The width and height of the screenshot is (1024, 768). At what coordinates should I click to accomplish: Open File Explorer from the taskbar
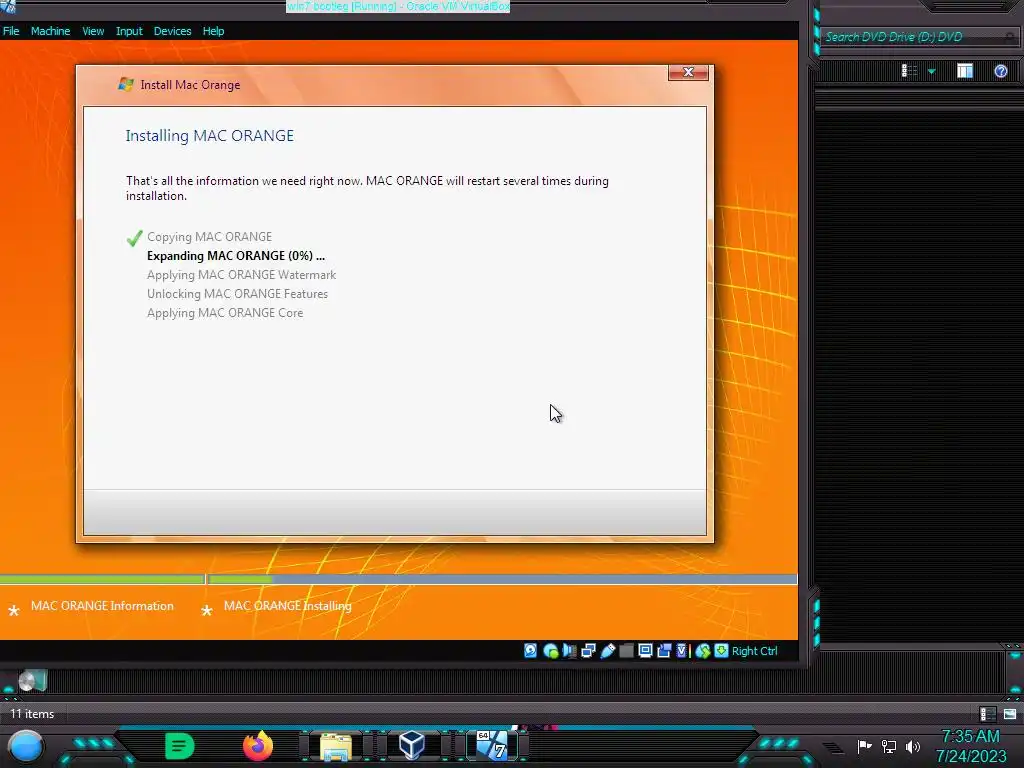click(336, 746)
